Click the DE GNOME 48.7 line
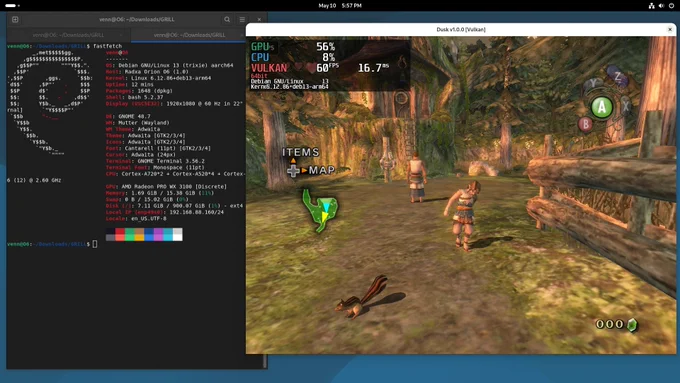This screenshot has width=680, height=383. click(x=128, y=117)
